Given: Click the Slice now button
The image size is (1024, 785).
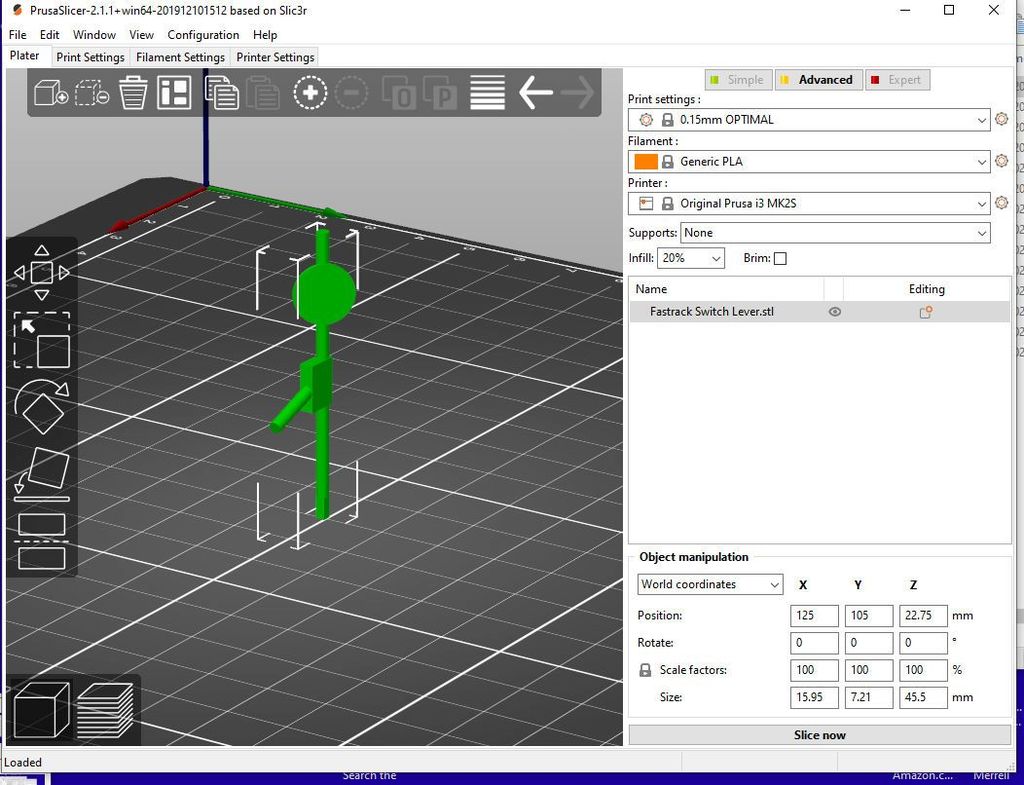Looking at the screenshot, I should tap(819, 735).
